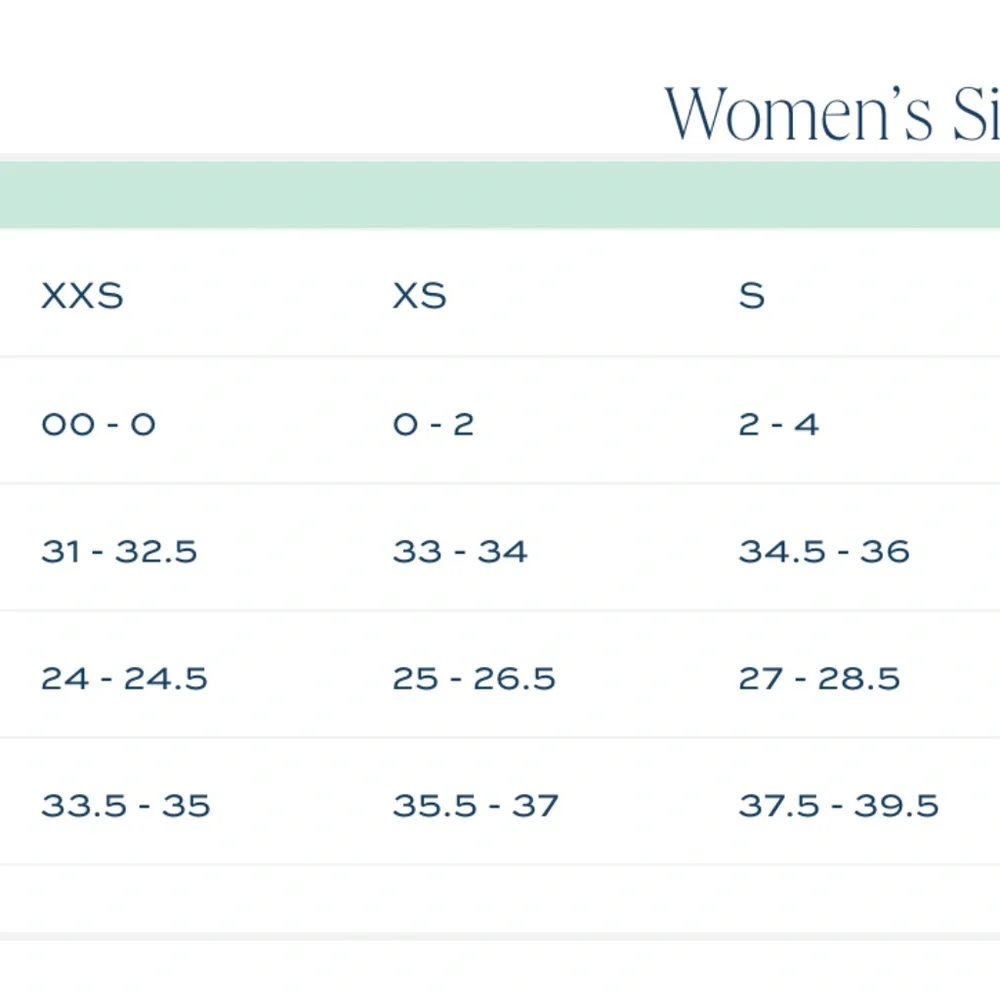Click the empty cell beneath 37.5 - 39.5
This screenshot has height=1000, width=1000.
click(x=839, y=898)
